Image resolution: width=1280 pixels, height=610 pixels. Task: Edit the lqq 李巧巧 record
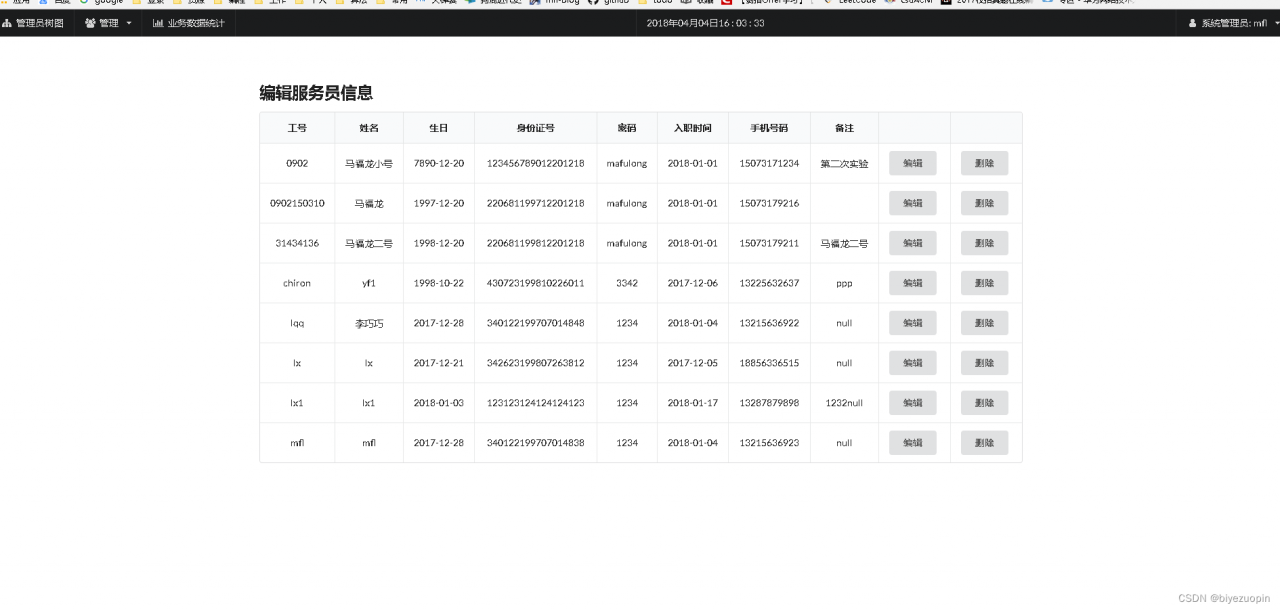[x=913, y=323]
